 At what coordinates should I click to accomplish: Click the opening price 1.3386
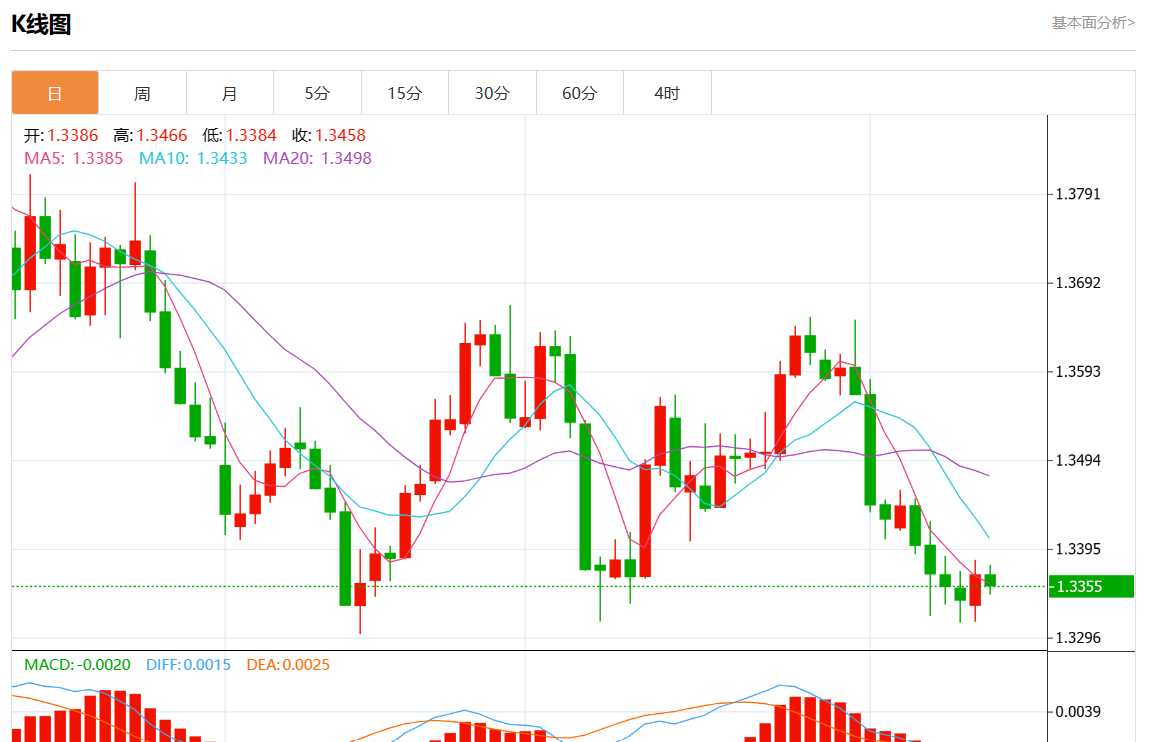pyautogui.click(x=72, y=135)
